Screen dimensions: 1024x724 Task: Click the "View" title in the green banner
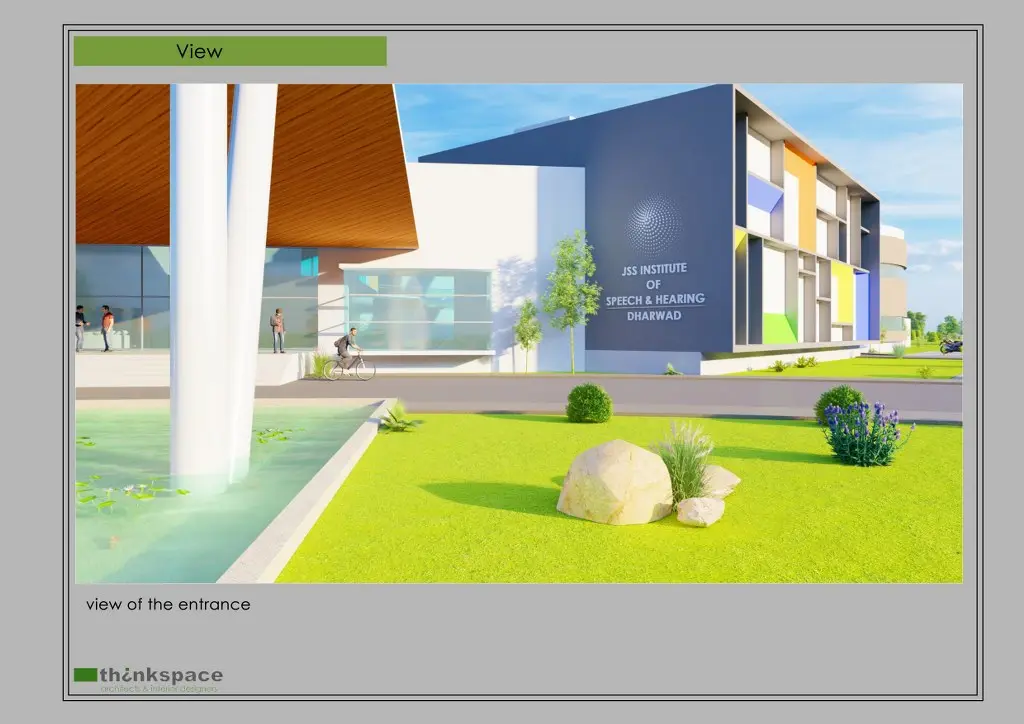pyautogui.click(x=199, y=52)
